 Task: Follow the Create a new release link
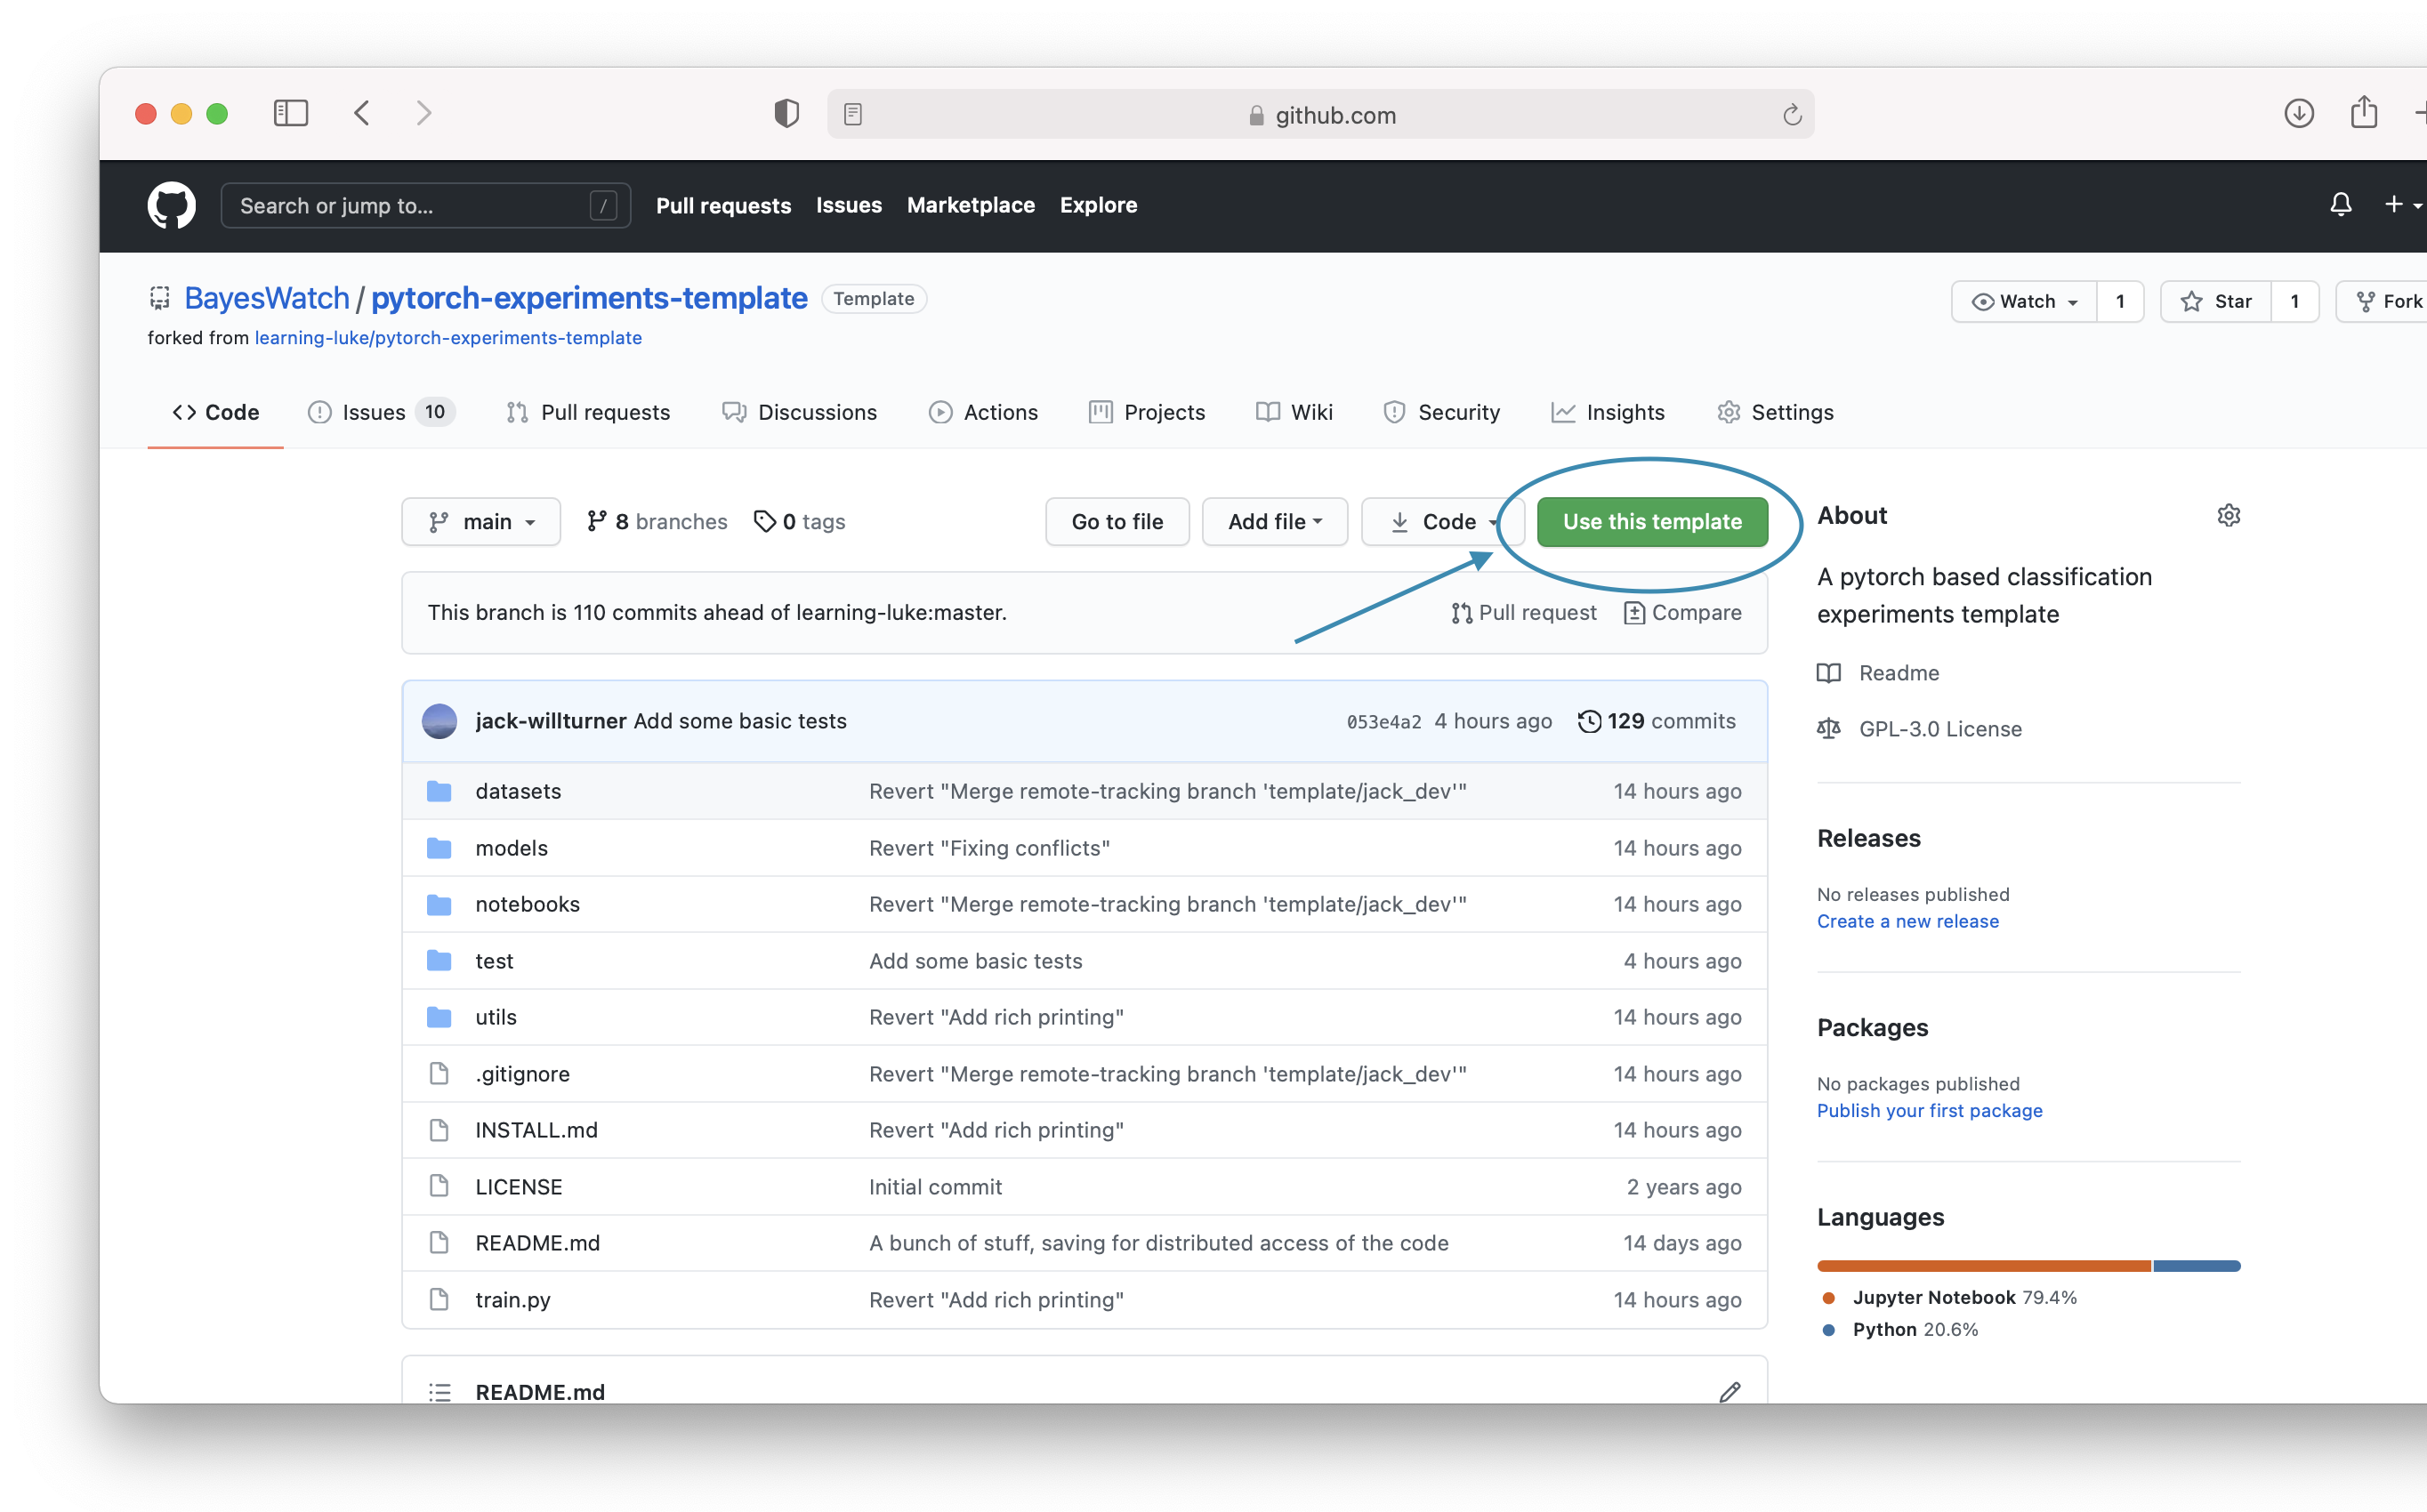[1907, 921]
